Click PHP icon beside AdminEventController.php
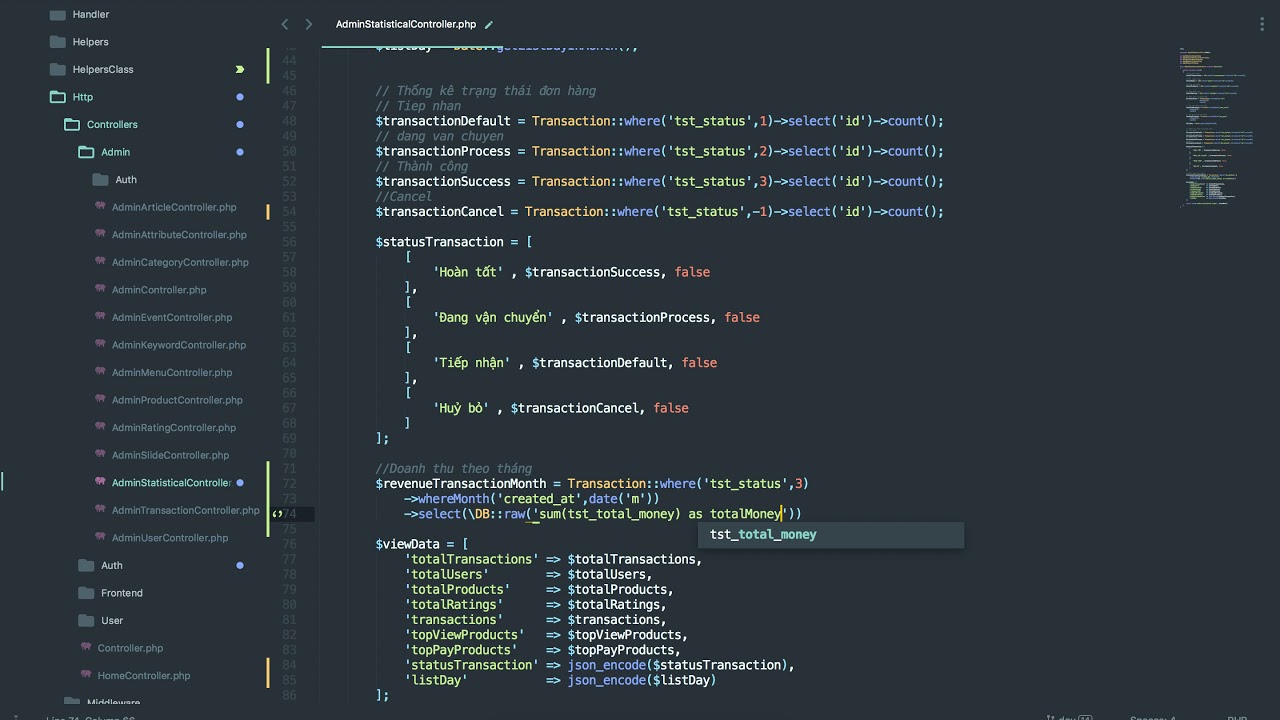 pos(100,316)
